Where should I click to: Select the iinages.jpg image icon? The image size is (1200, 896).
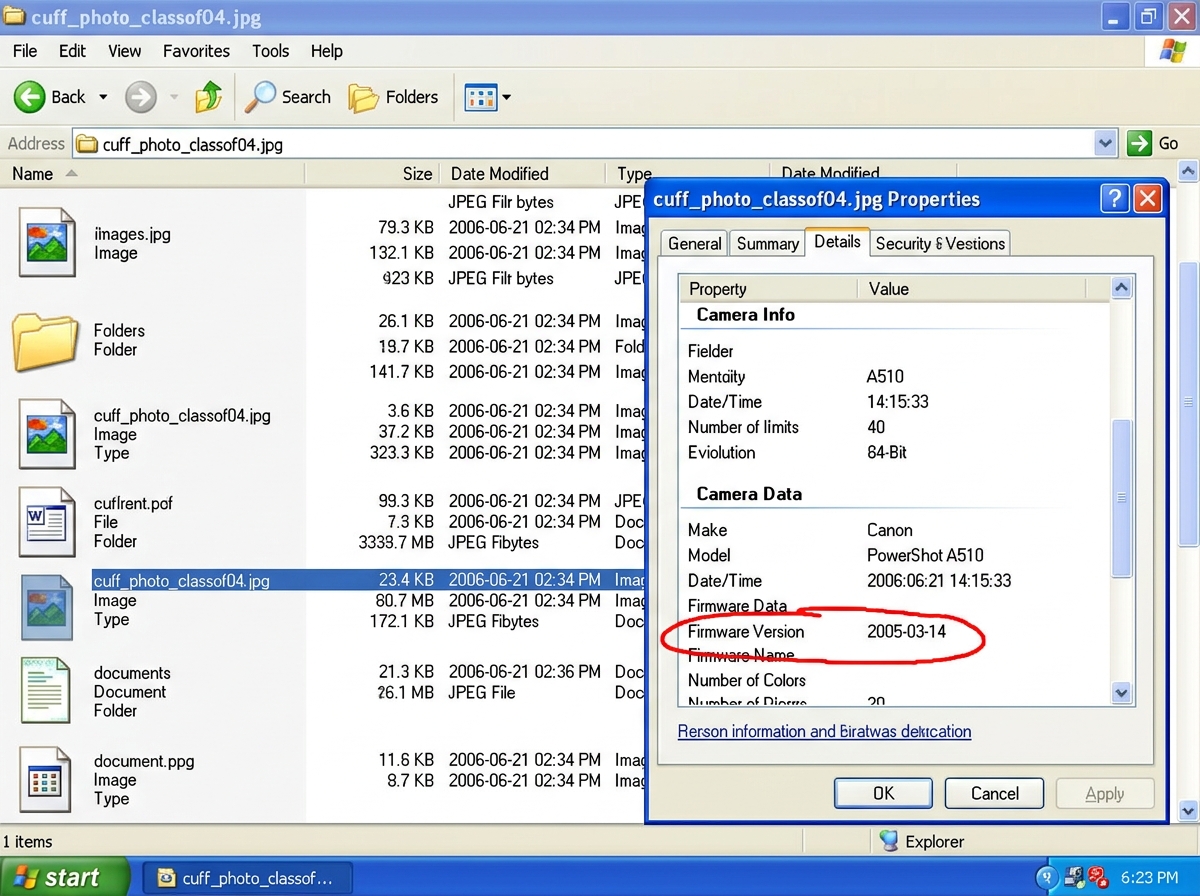point(47,243)
